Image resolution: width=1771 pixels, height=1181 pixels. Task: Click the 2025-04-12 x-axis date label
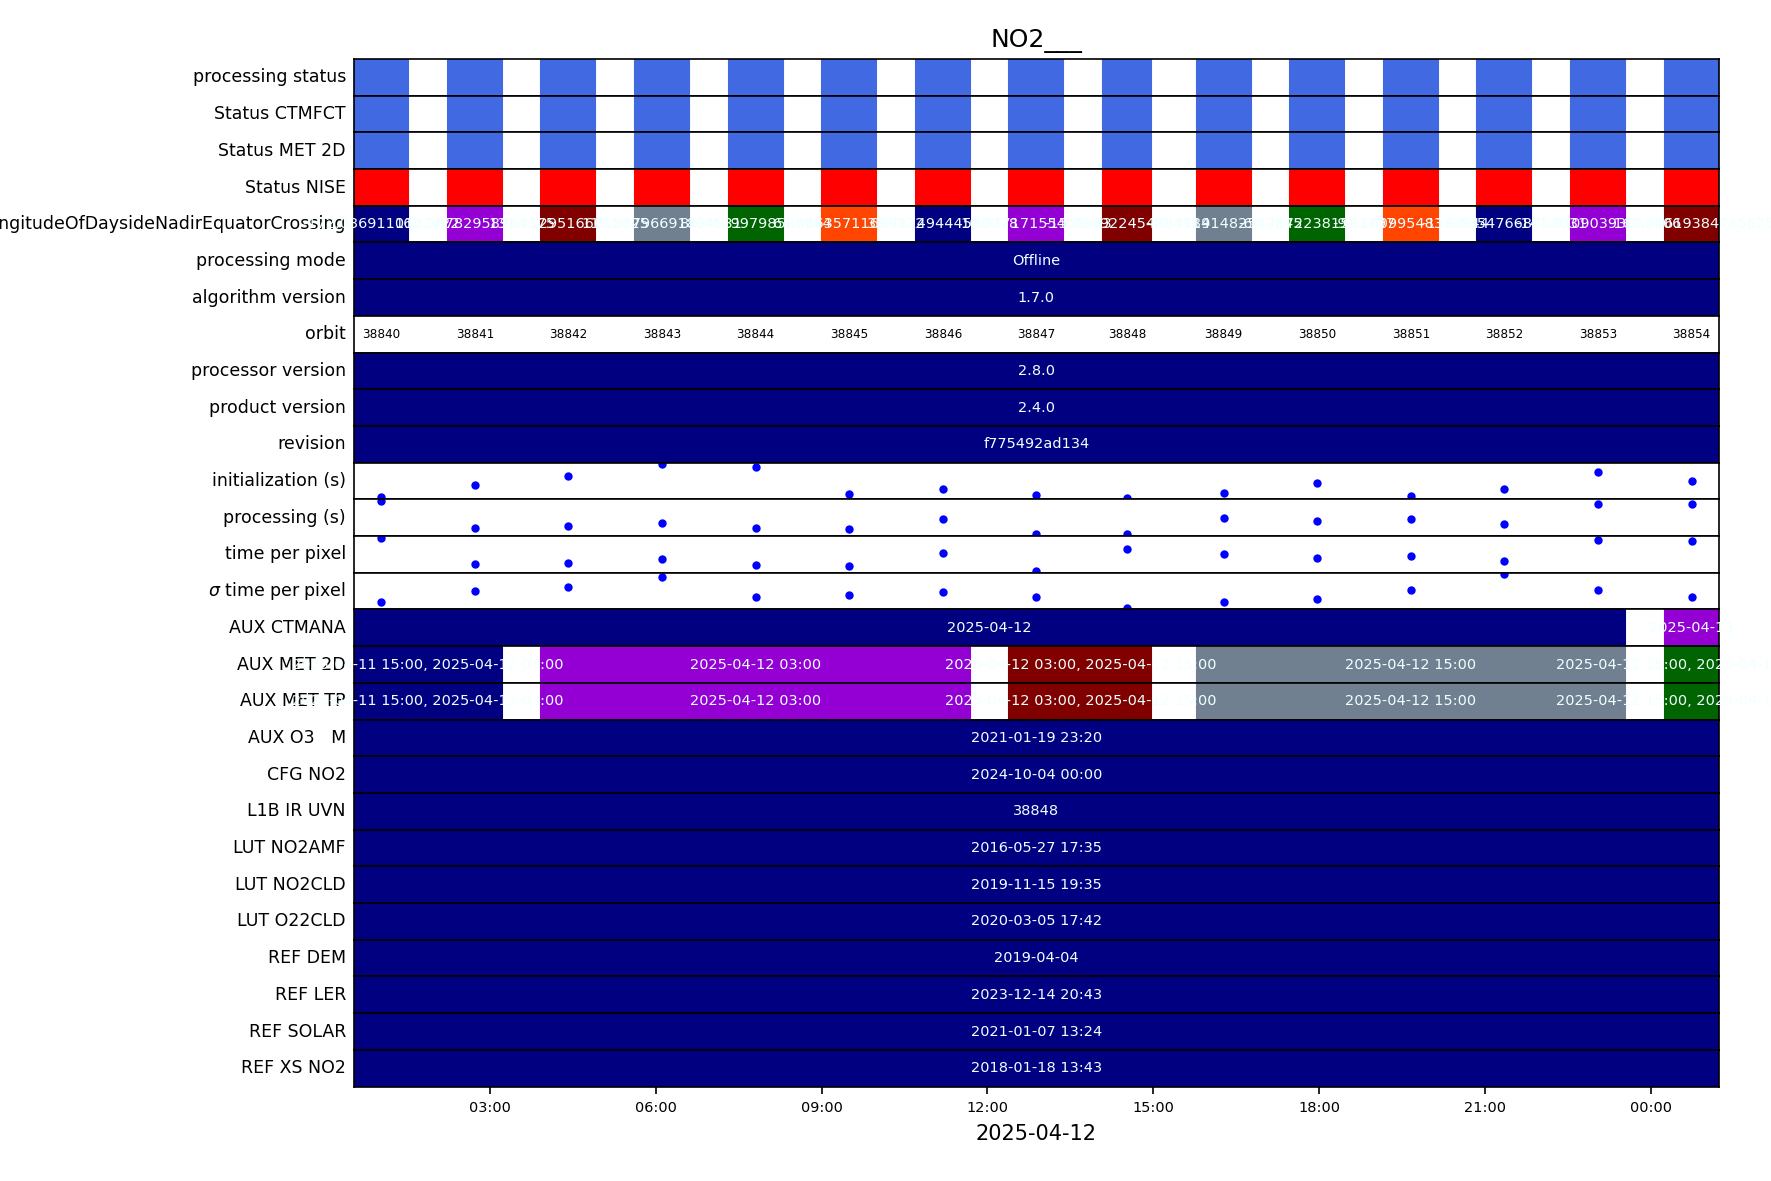click(1035, 1133)
